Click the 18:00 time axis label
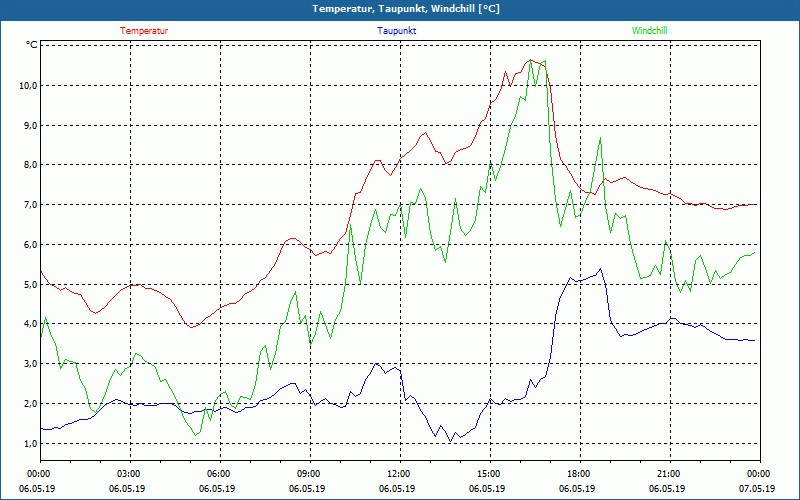 pyautogui.click(x=578, y=474)
